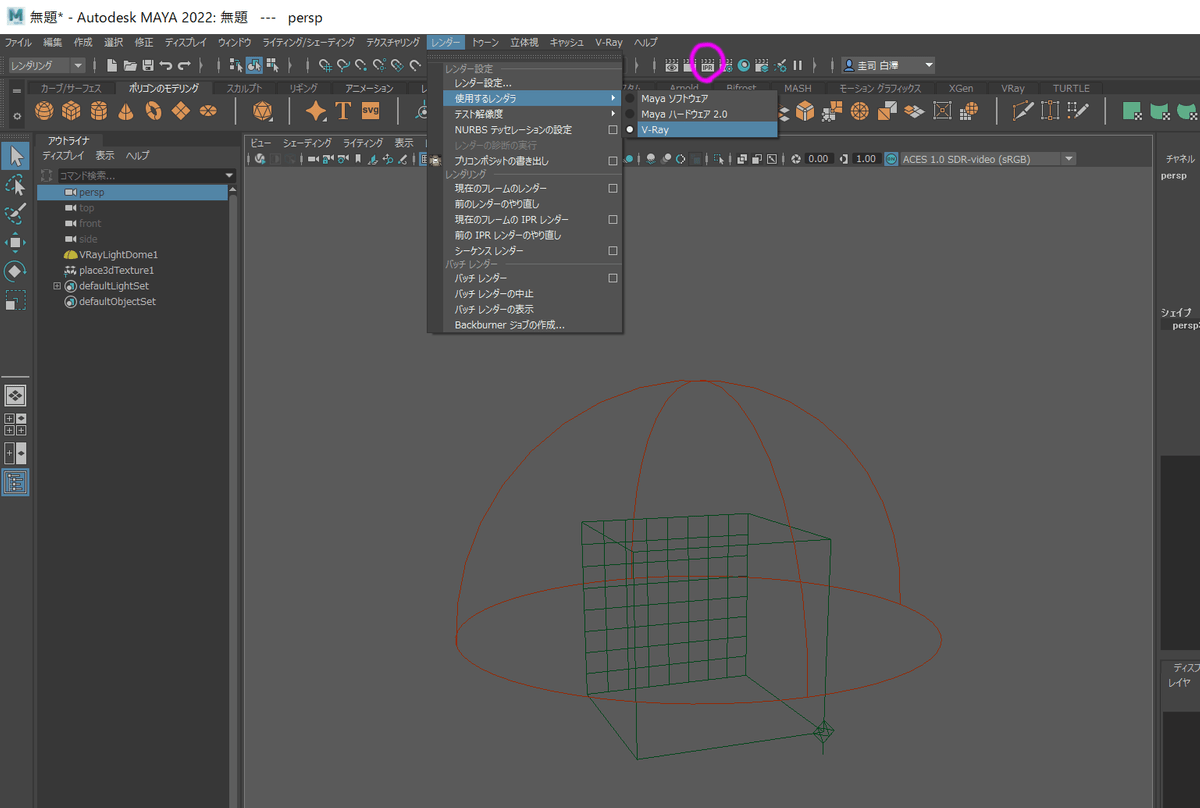
Task: Open option box for プリコンポジットの書き出し
Action: click(613, 160)
